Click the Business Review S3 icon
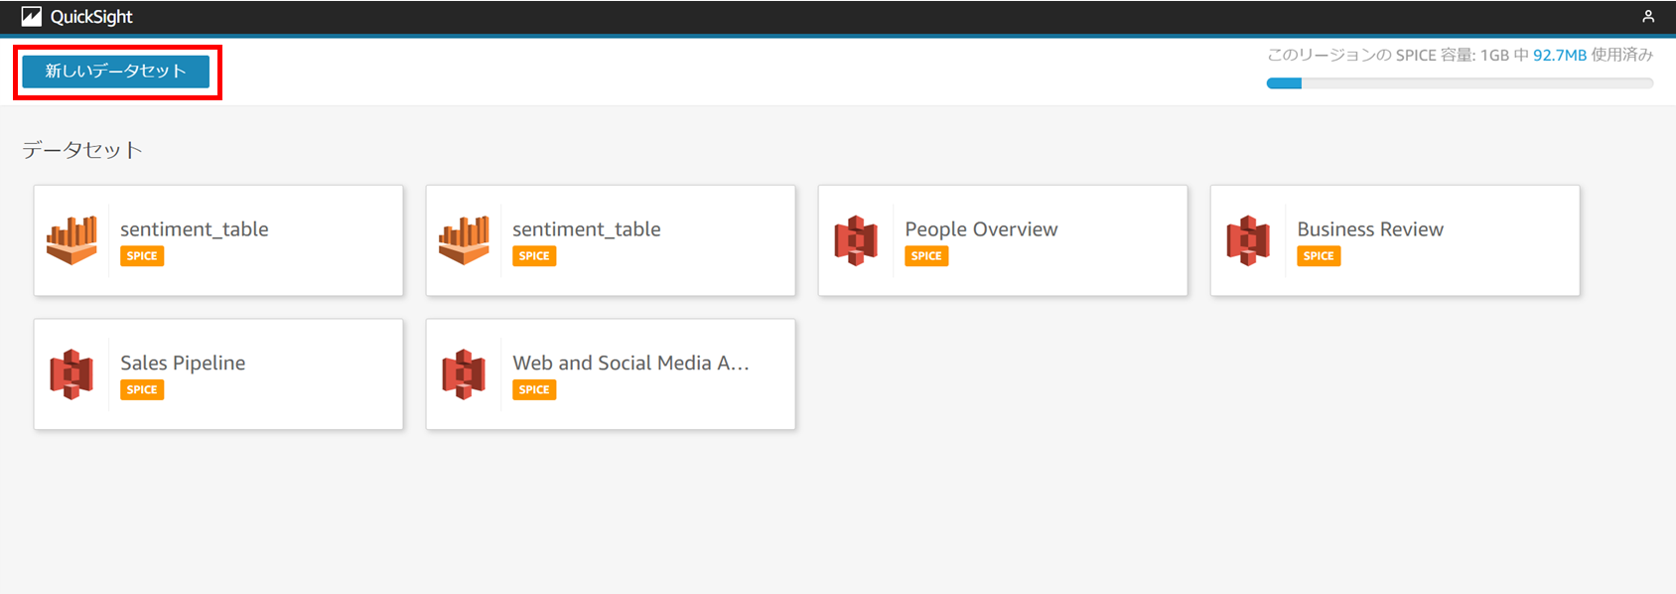 (x=1248, y=240)
